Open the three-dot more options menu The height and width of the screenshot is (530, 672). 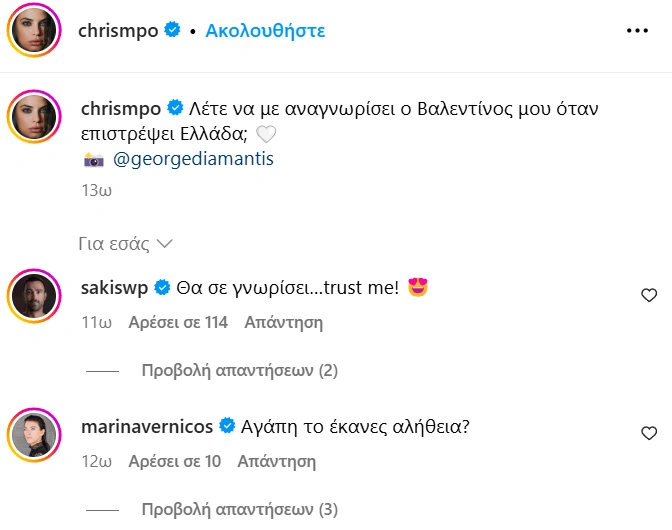coord(637,31)
